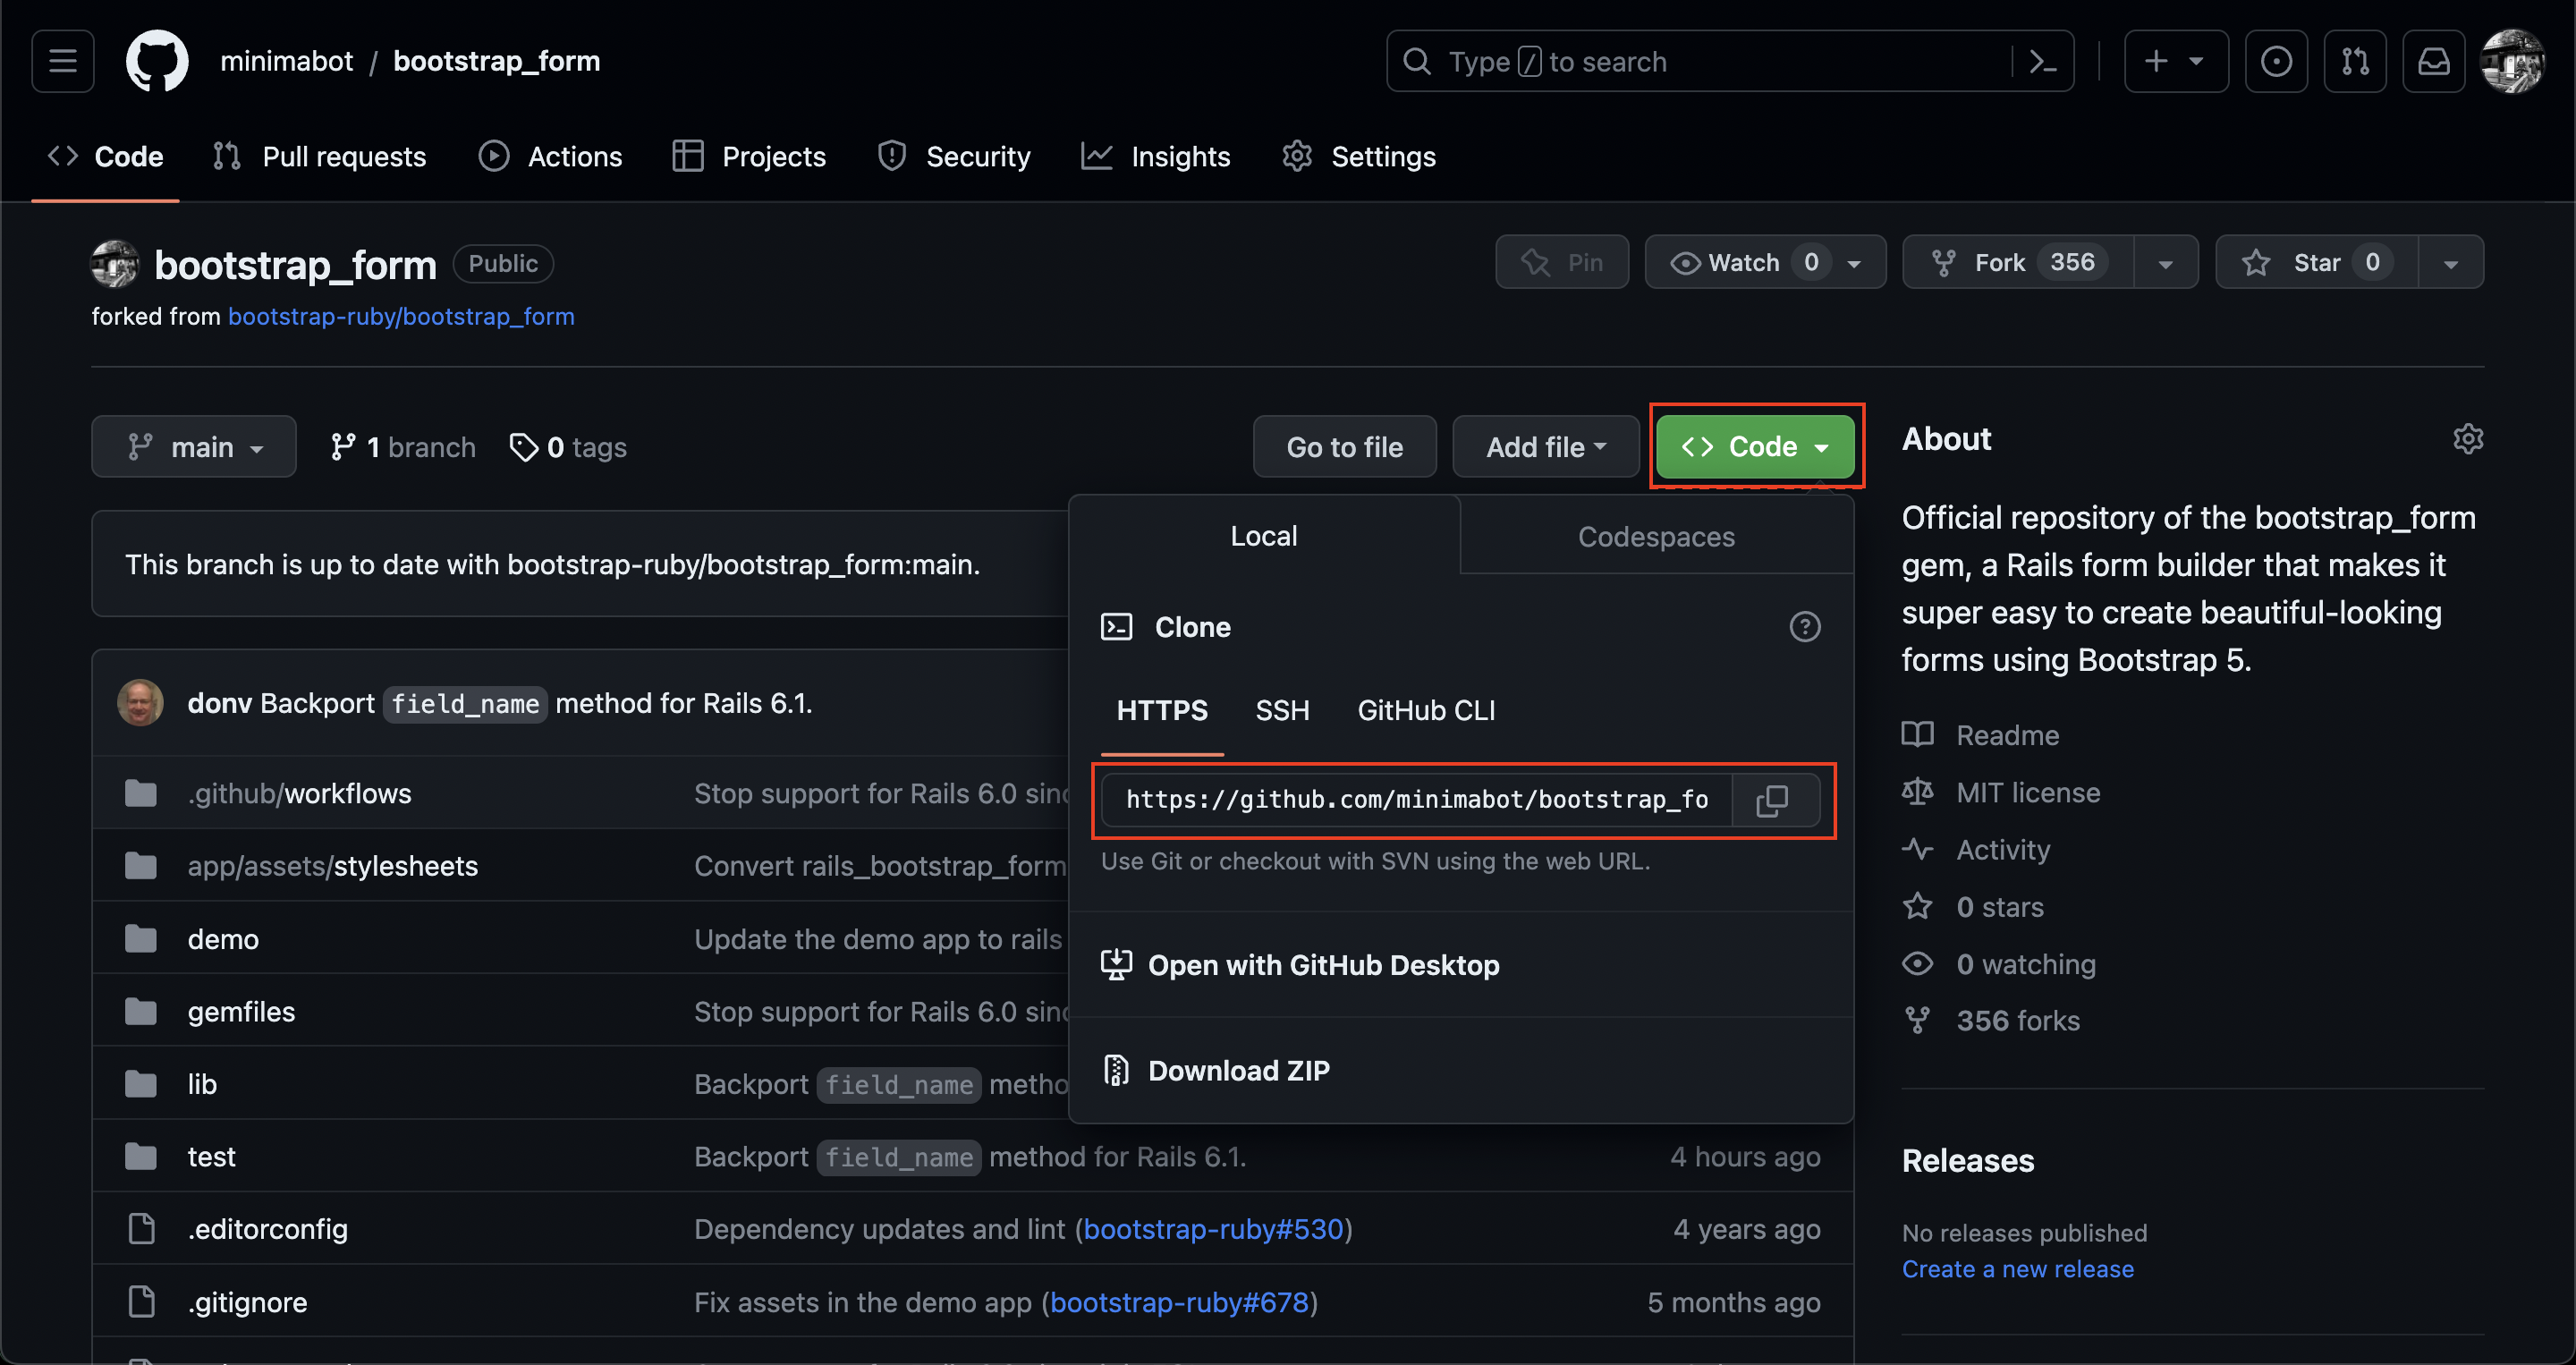Pin the repository to profile
The height and width of the screenshot is (1365, 2576).
click(1561, 263)
